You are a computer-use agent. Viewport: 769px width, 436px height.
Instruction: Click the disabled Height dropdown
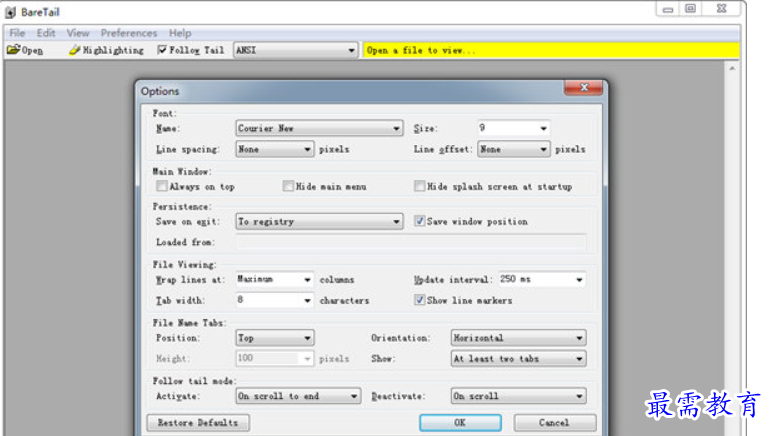pos(275,359)
